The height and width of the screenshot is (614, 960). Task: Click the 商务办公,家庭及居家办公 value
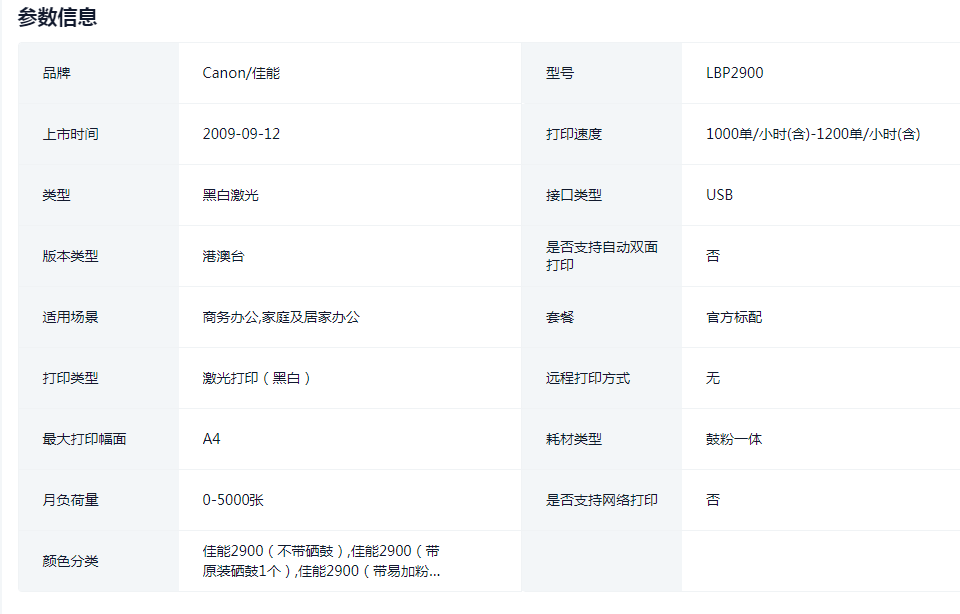click(x=281, y=317)
